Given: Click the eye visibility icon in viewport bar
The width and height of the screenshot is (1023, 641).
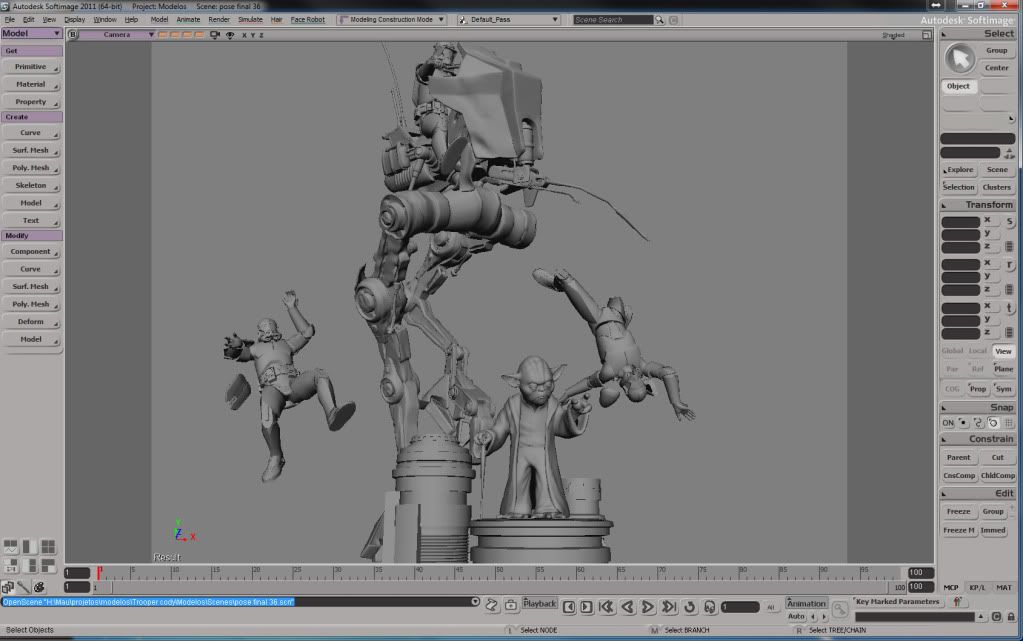Looking at the screenshot, I should coord(230,35).
